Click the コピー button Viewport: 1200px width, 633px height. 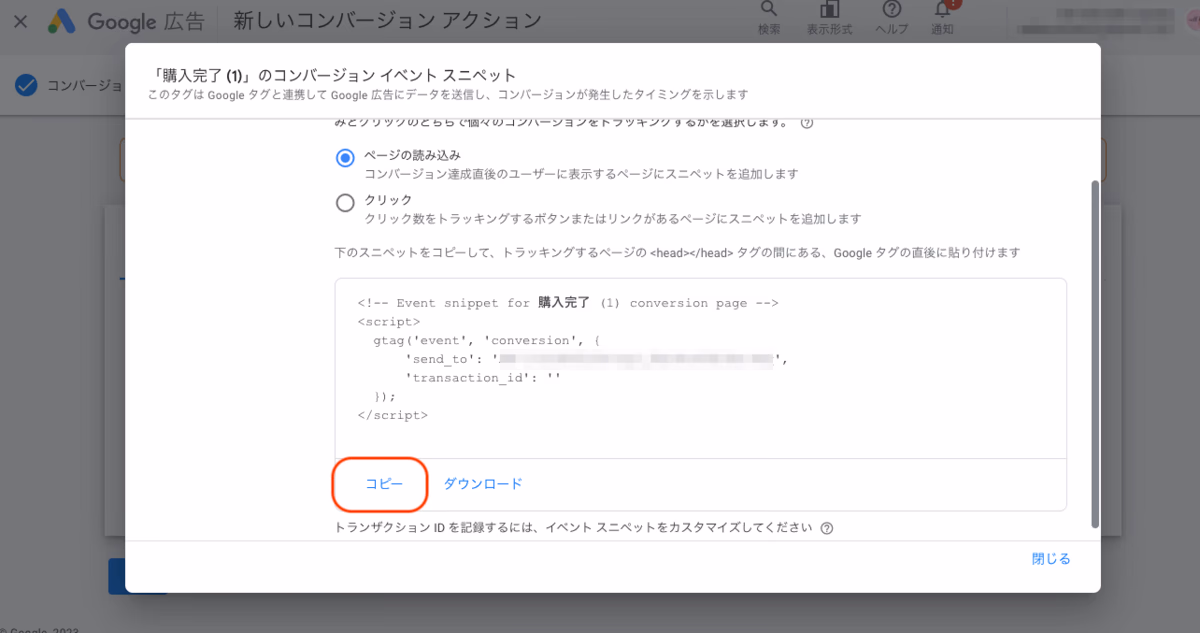click(x=383, y=484)
